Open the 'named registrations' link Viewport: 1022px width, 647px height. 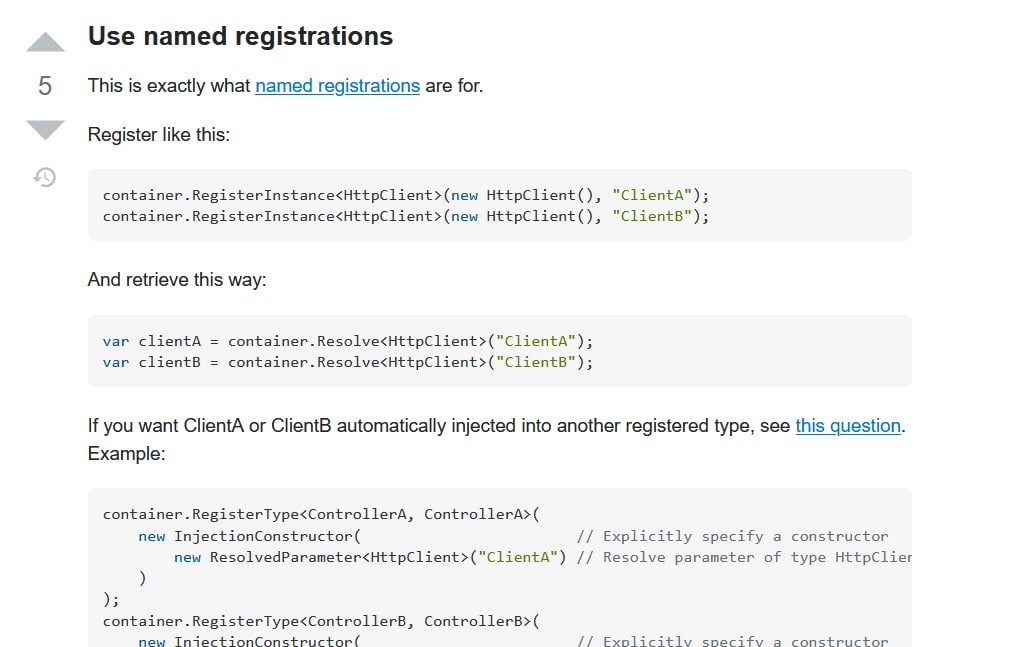(337, 86)
